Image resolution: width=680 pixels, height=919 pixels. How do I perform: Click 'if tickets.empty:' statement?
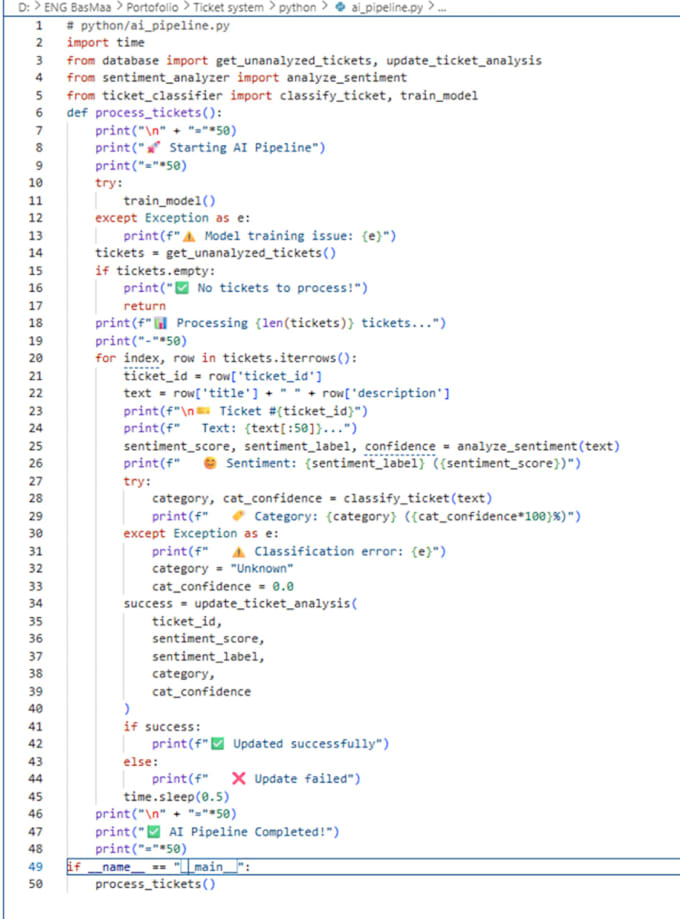coord(155,270)
